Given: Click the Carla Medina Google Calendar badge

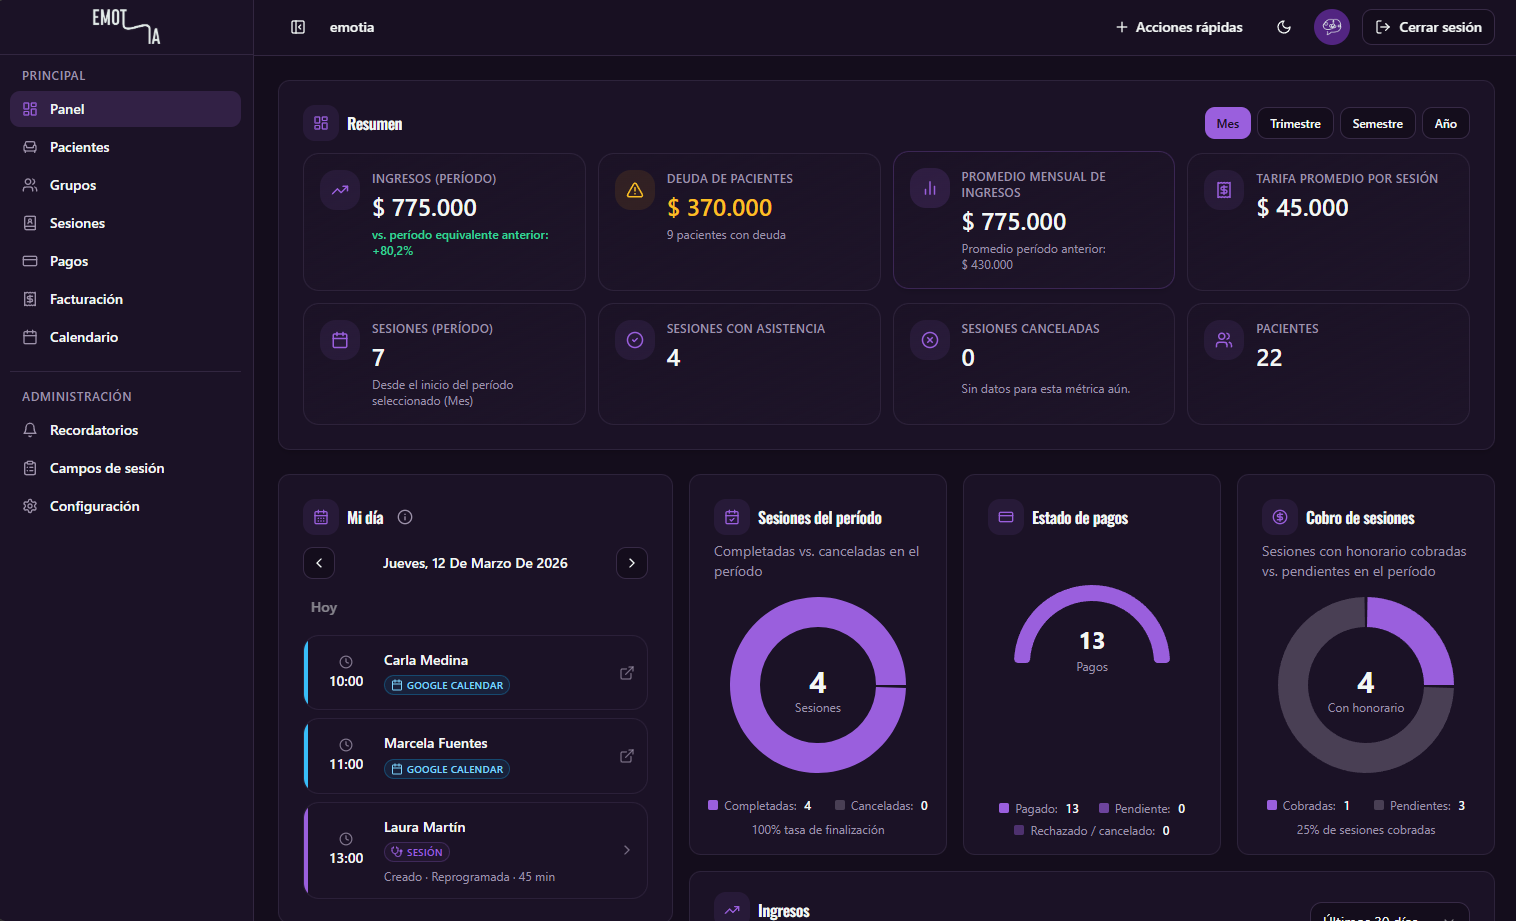Looking at the screenshot, I should 447,685.
